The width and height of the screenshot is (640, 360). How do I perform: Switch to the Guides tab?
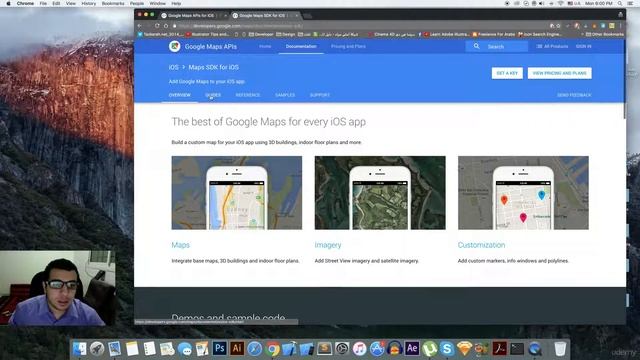click(213, 95)
